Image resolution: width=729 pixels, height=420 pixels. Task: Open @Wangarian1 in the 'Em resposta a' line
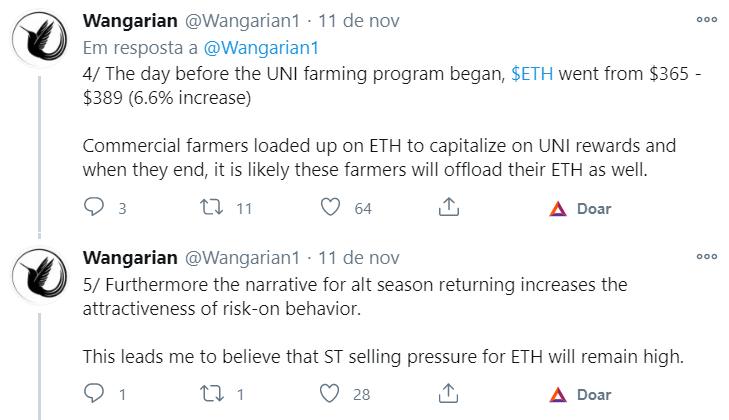[261, 48]
